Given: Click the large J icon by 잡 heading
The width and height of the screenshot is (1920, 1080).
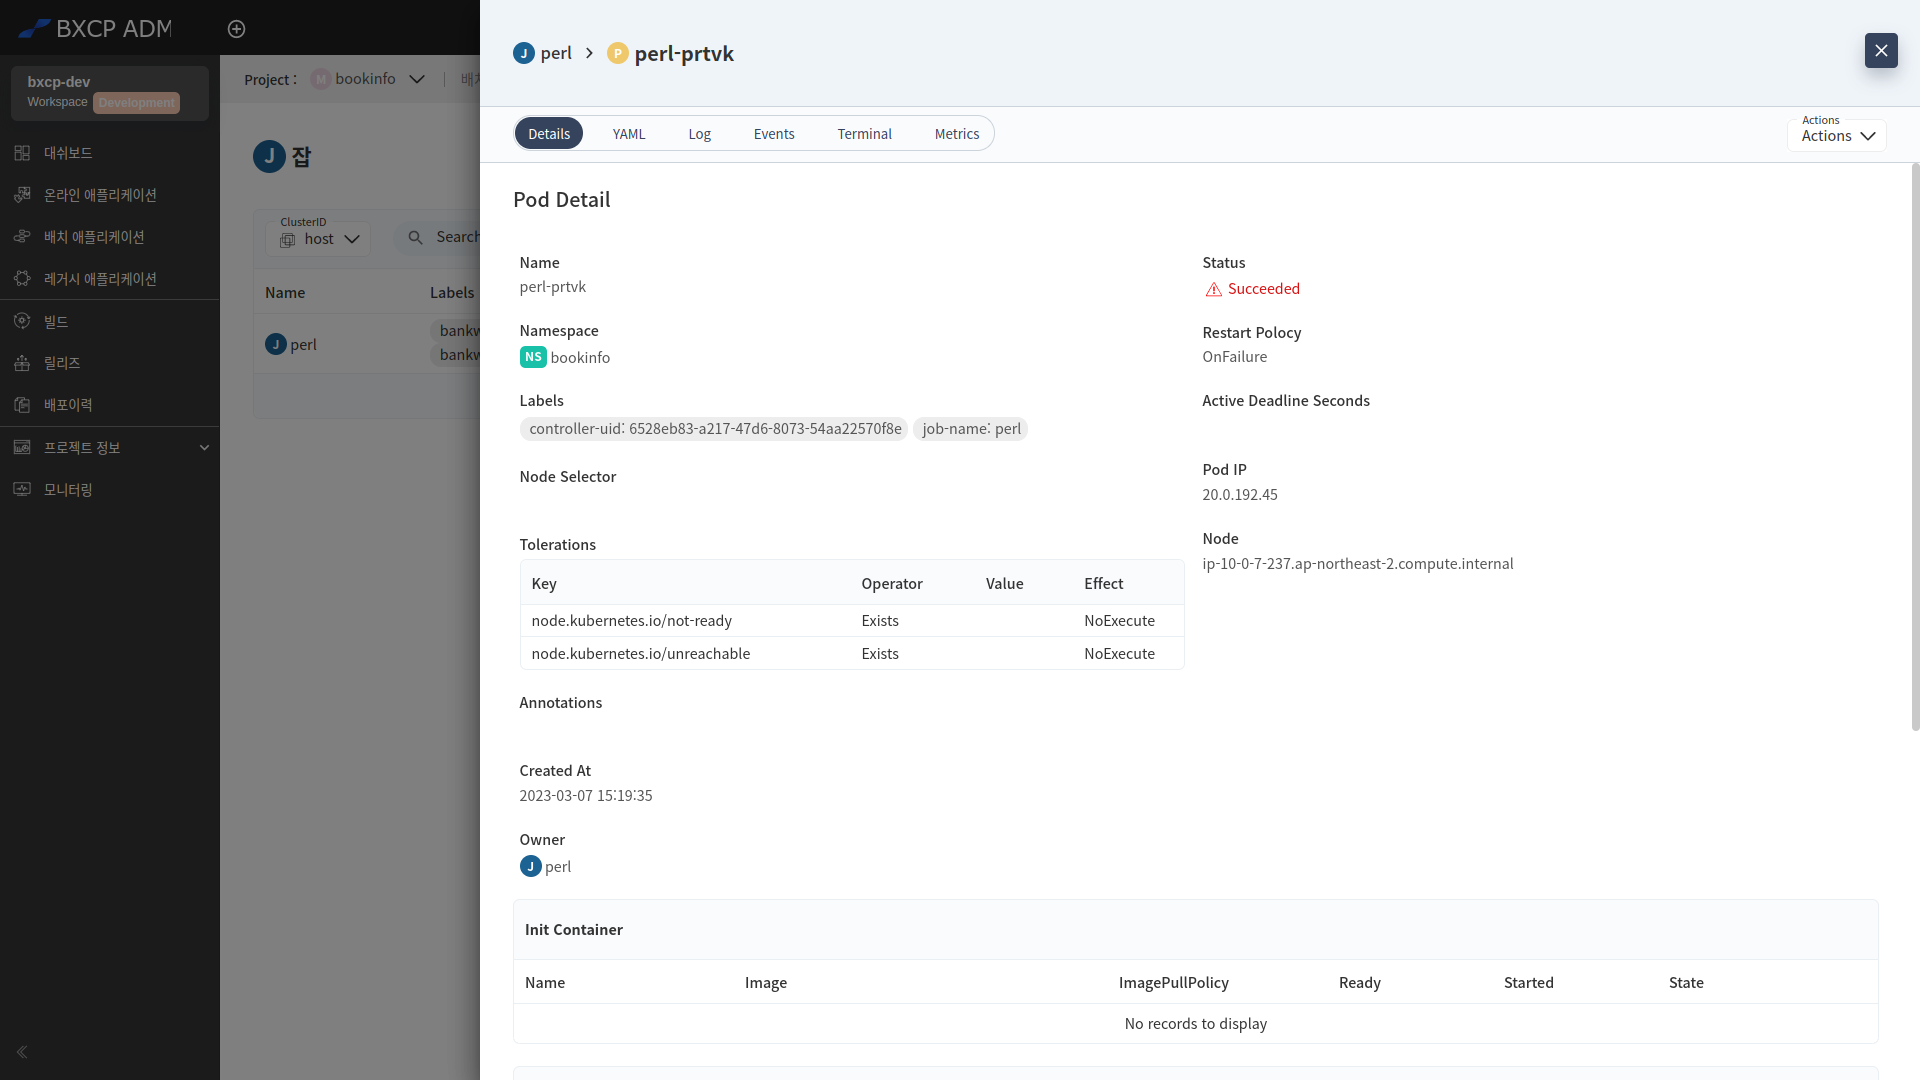Looking at the screenshot, I should 269,156.
